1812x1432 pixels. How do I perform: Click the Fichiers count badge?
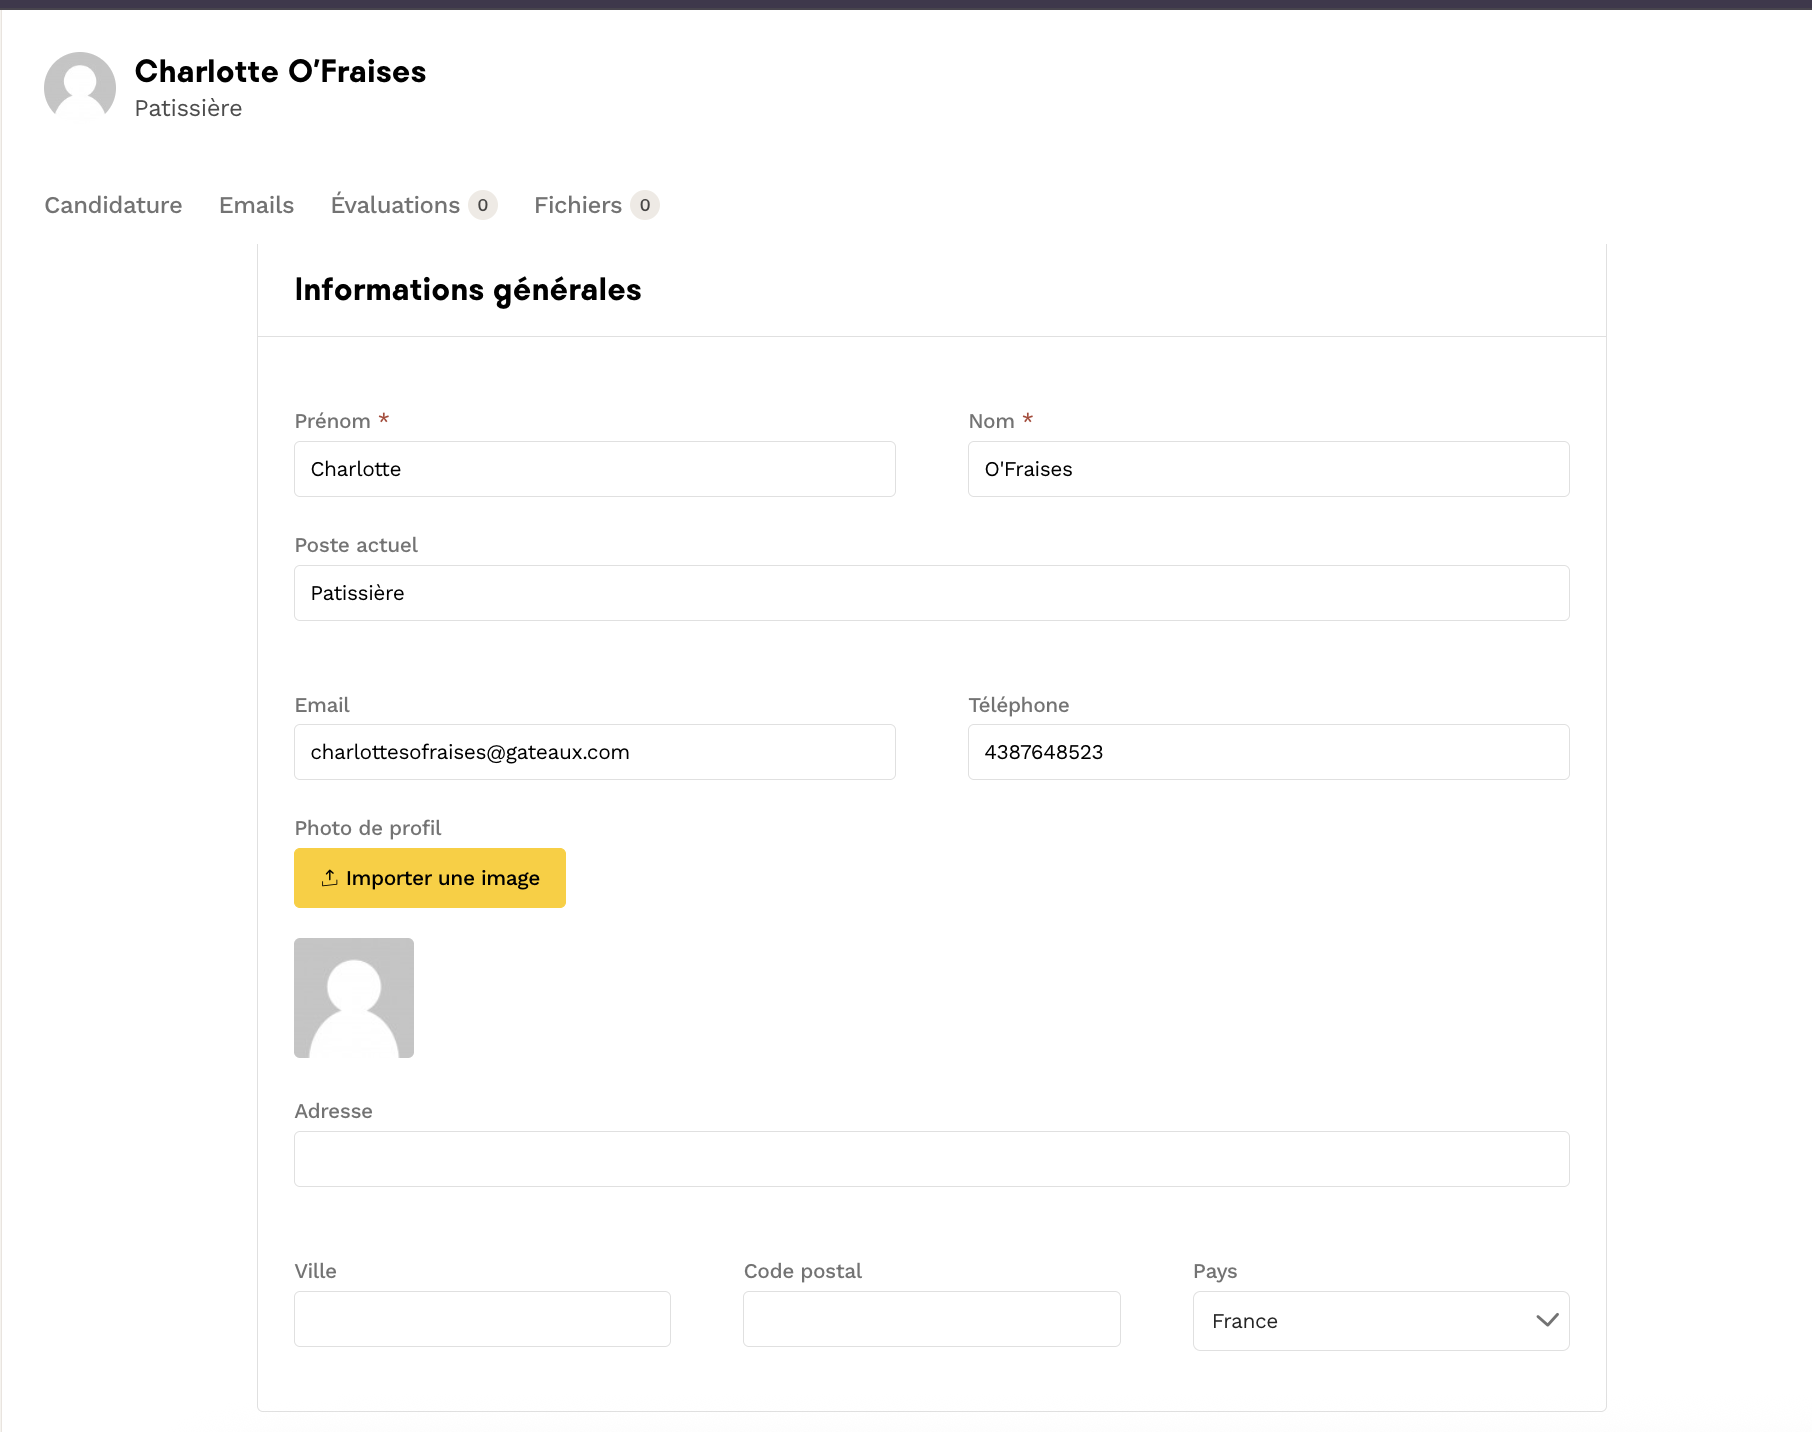(645, 205)
